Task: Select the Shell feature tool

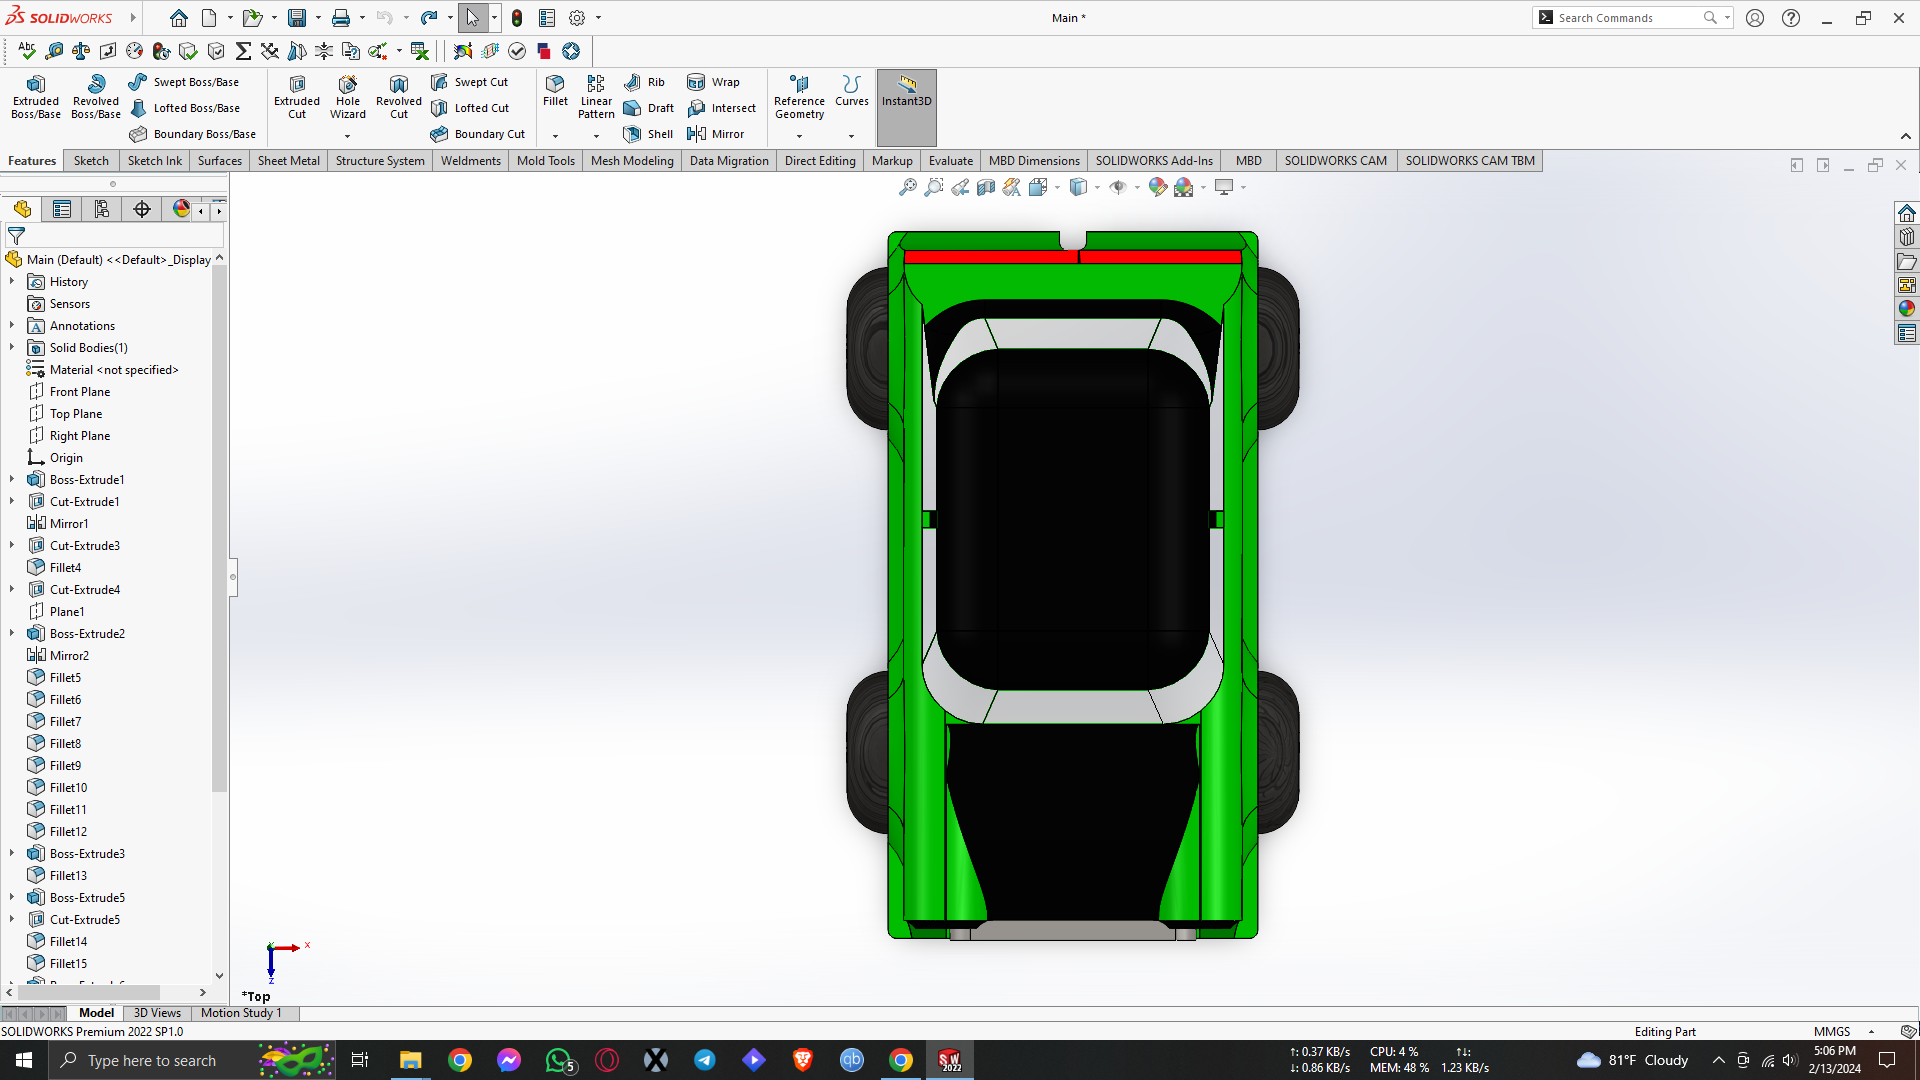Action: (648, 134)
